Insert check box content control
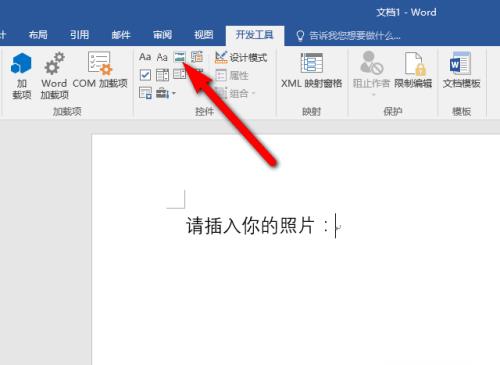Screen dimensions: 500x365 145,75
